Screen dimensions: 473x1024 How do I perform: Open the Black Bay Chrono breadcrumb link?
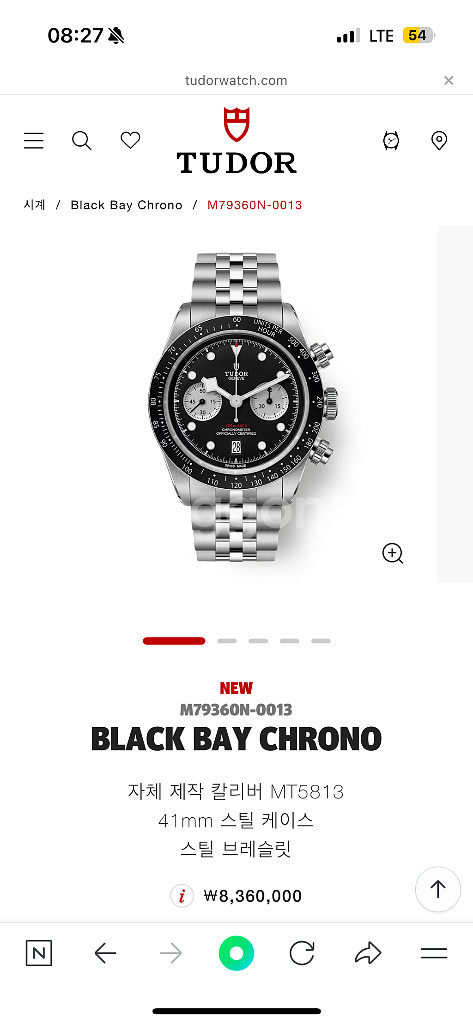(127, 205)
